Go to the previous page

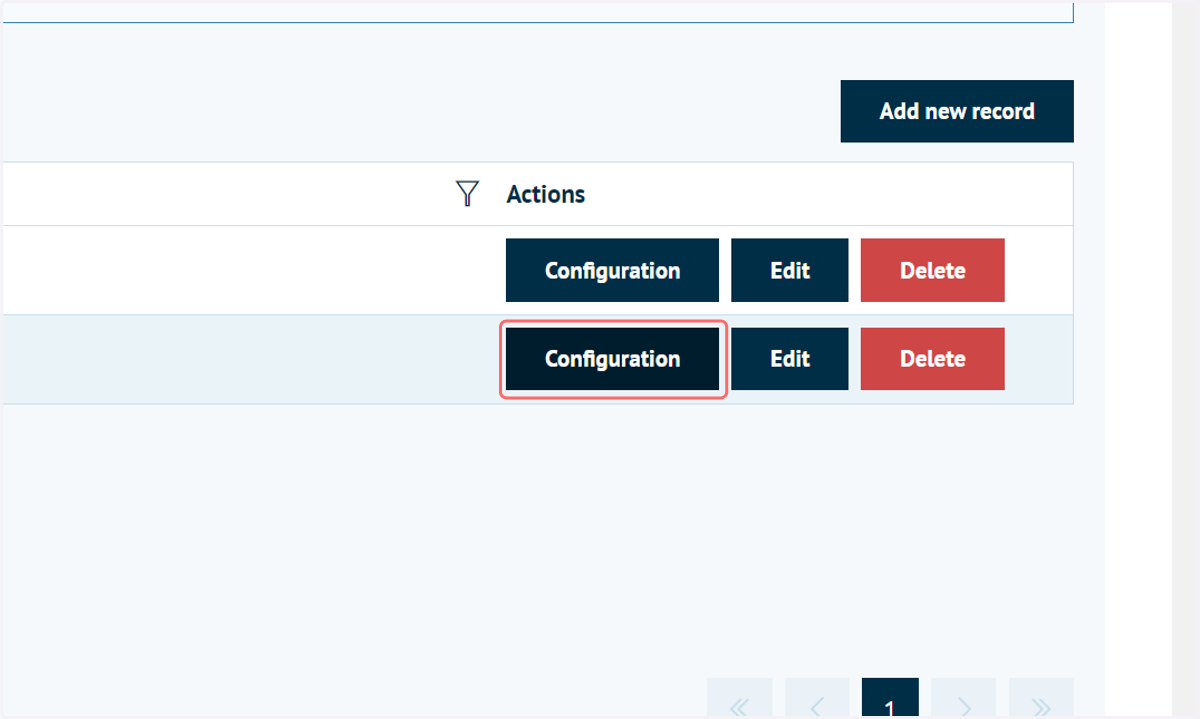pos(816,699)
